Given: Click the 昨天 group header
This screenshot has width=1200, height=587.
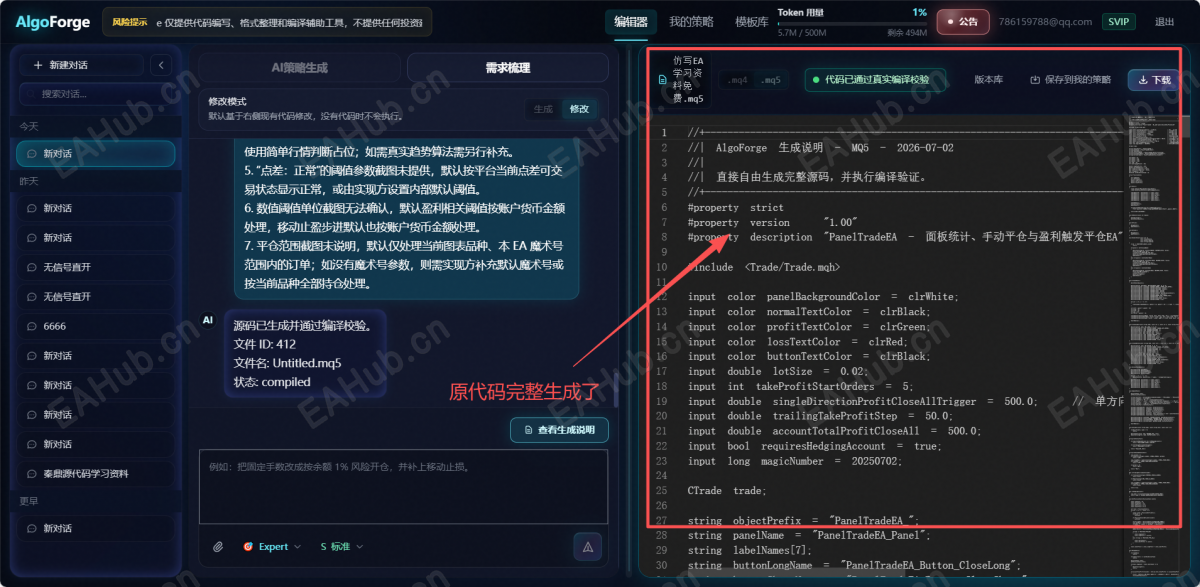Looking at the screenshot, I should pos(29,181).
